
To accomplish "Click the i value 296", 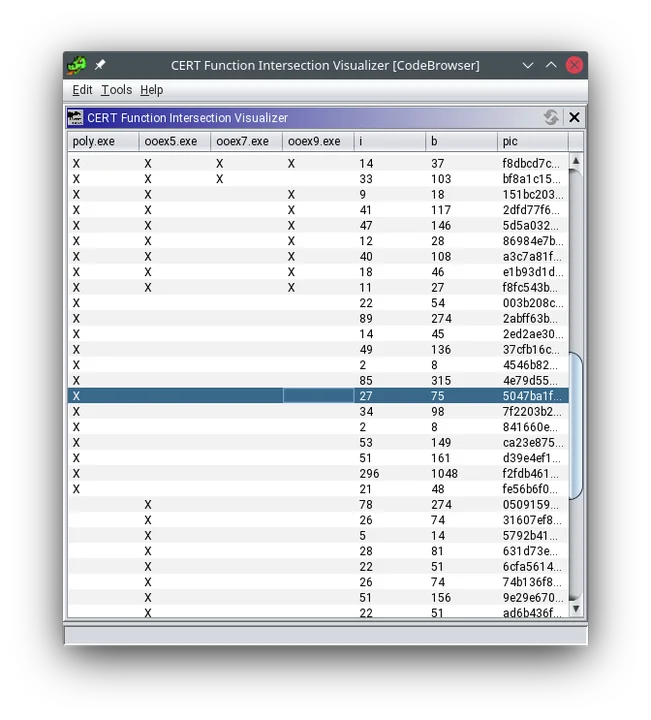I will point(369,474).
